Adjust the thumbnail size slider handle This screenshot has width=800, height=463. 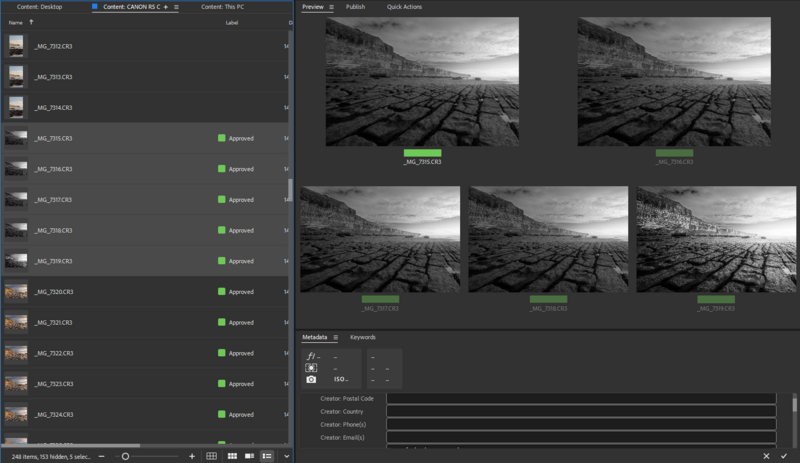coord(125,456)
